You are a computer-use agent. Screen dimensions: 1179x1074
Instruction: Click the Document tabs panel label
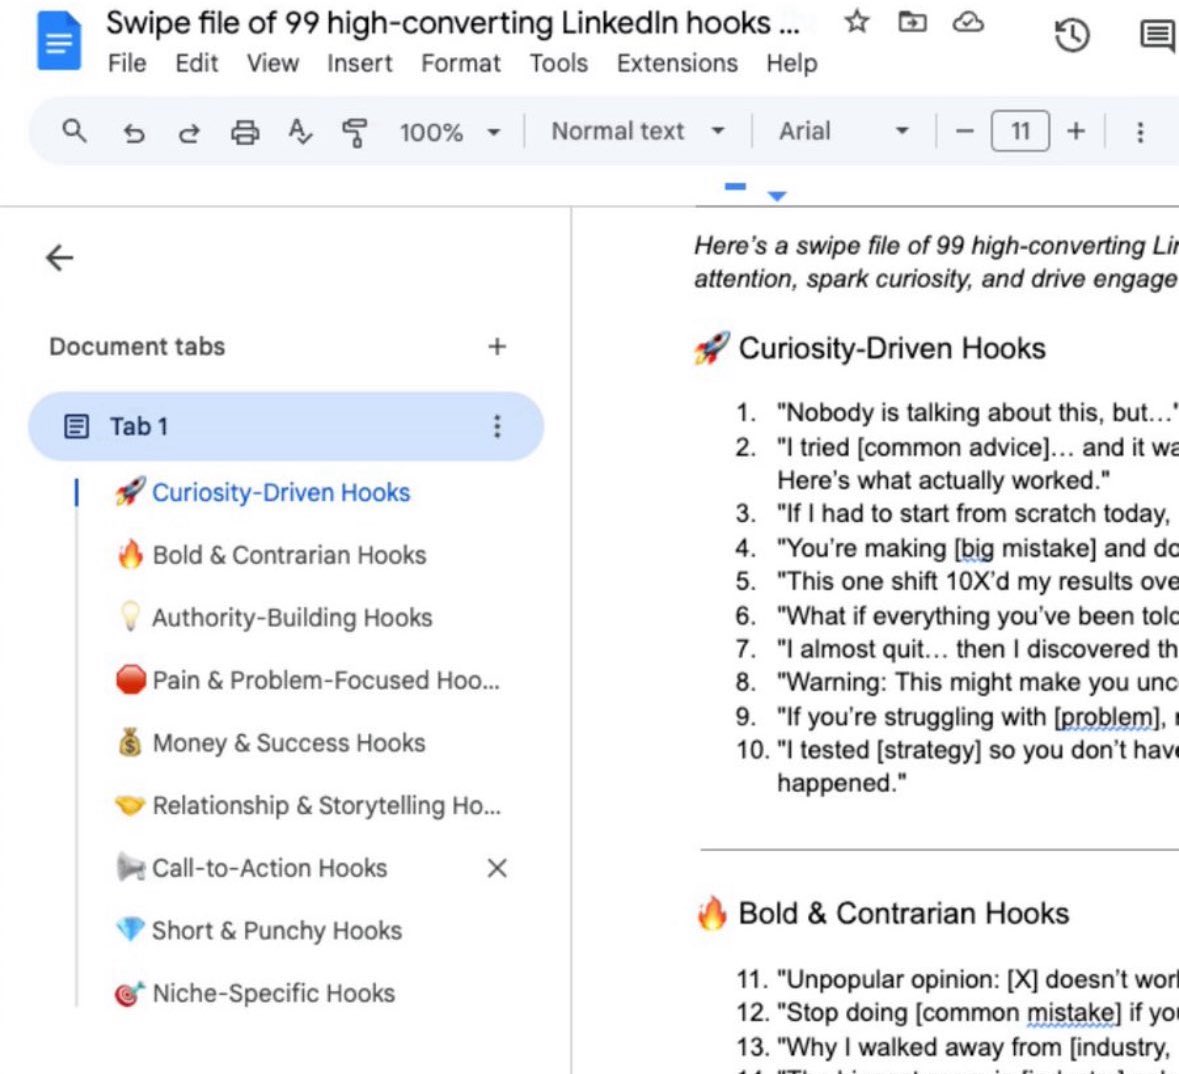[x=137, y=347]
